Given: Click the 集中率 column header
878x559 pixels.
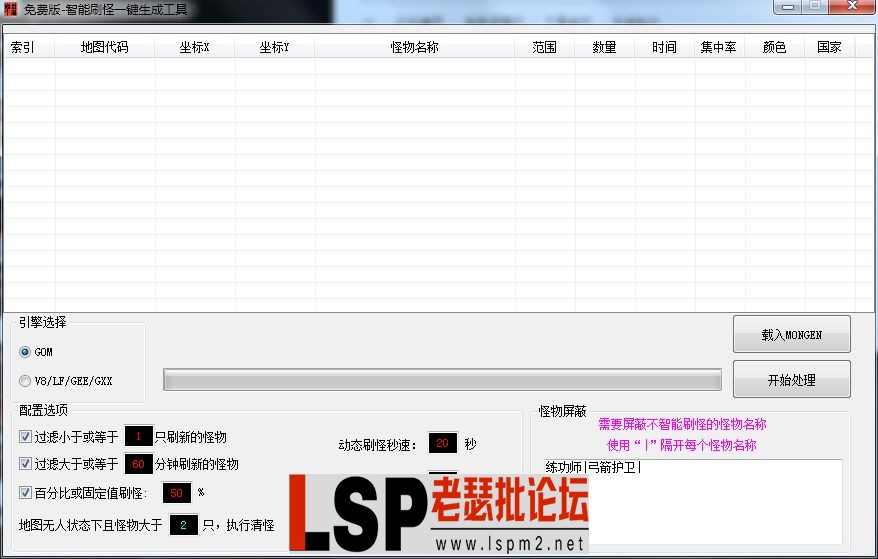Looking at the screenshot, I should 719,47.
